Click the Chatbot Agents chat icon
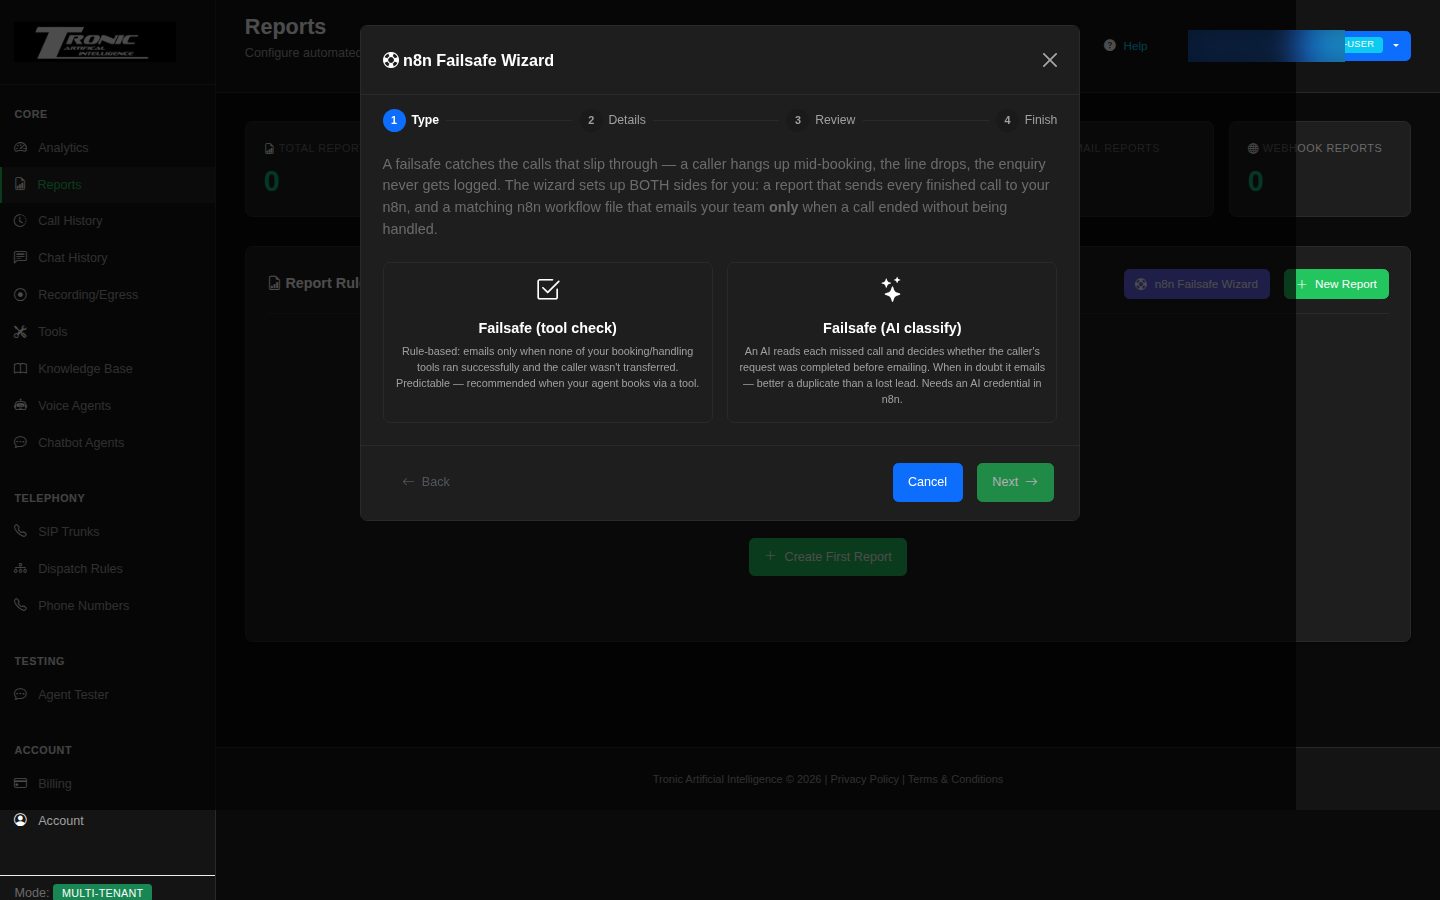 point(20,443)
